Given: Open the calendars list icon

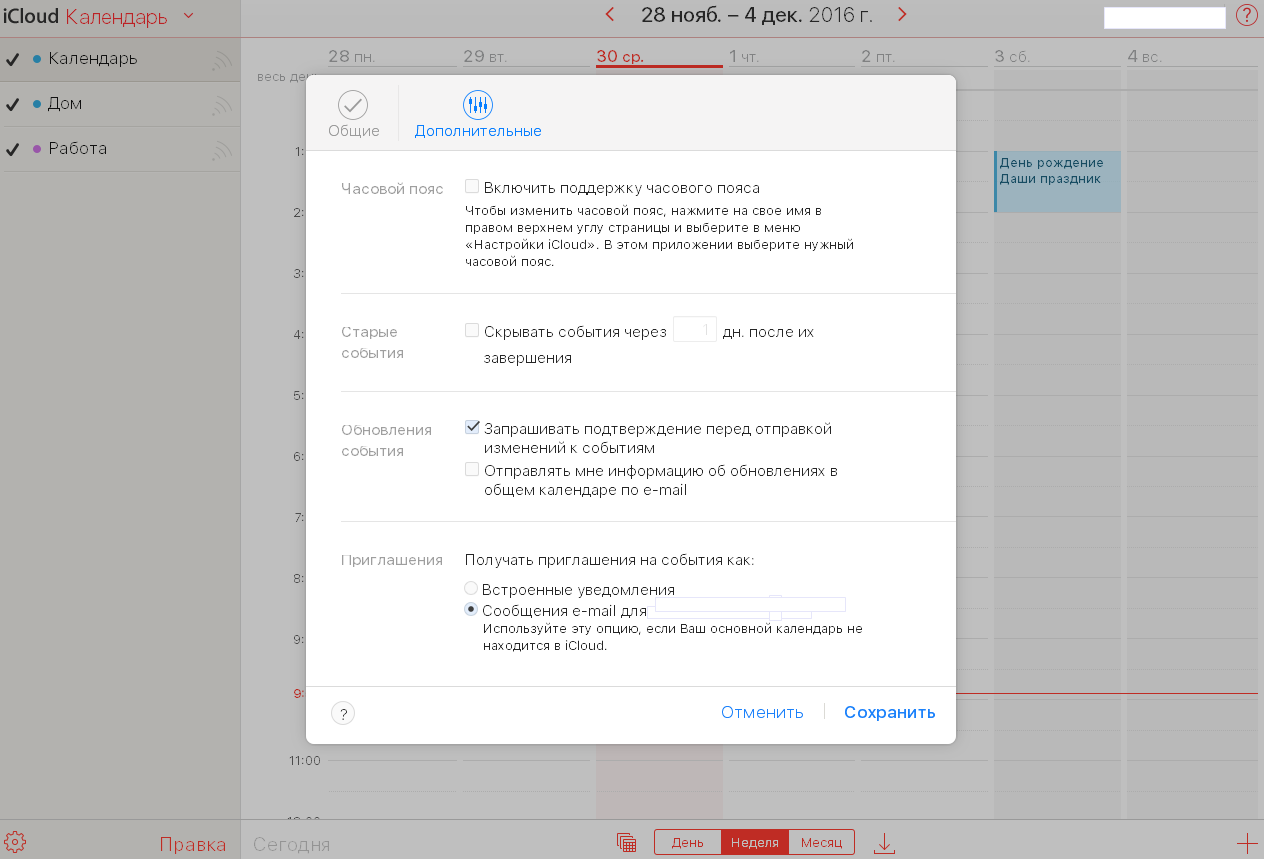Looking at the screenshot, I should 627,842.
